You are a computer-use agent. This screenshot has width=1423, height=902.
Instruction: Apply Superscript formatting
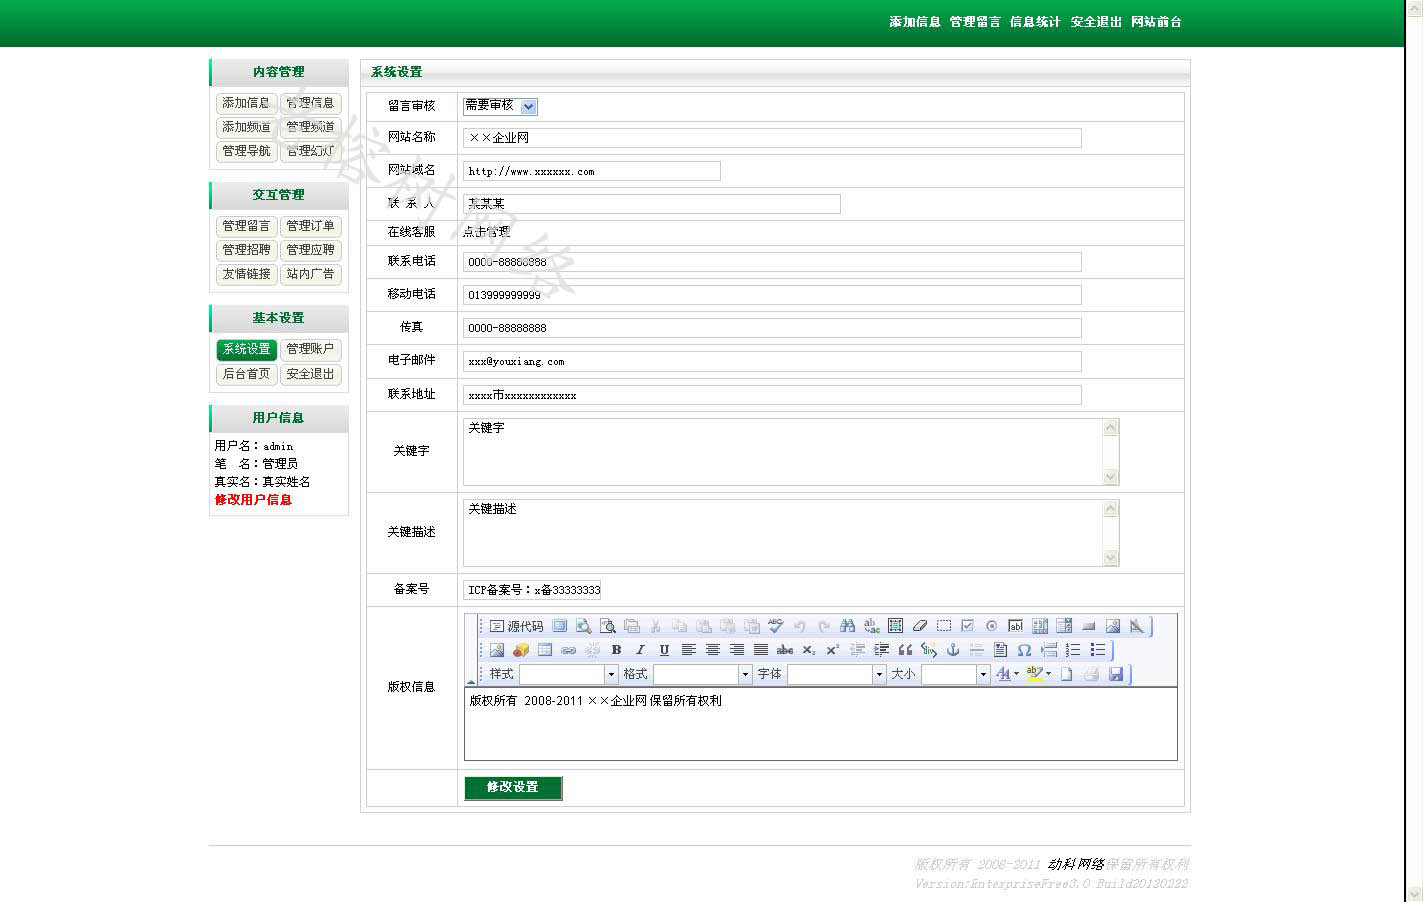833,650
